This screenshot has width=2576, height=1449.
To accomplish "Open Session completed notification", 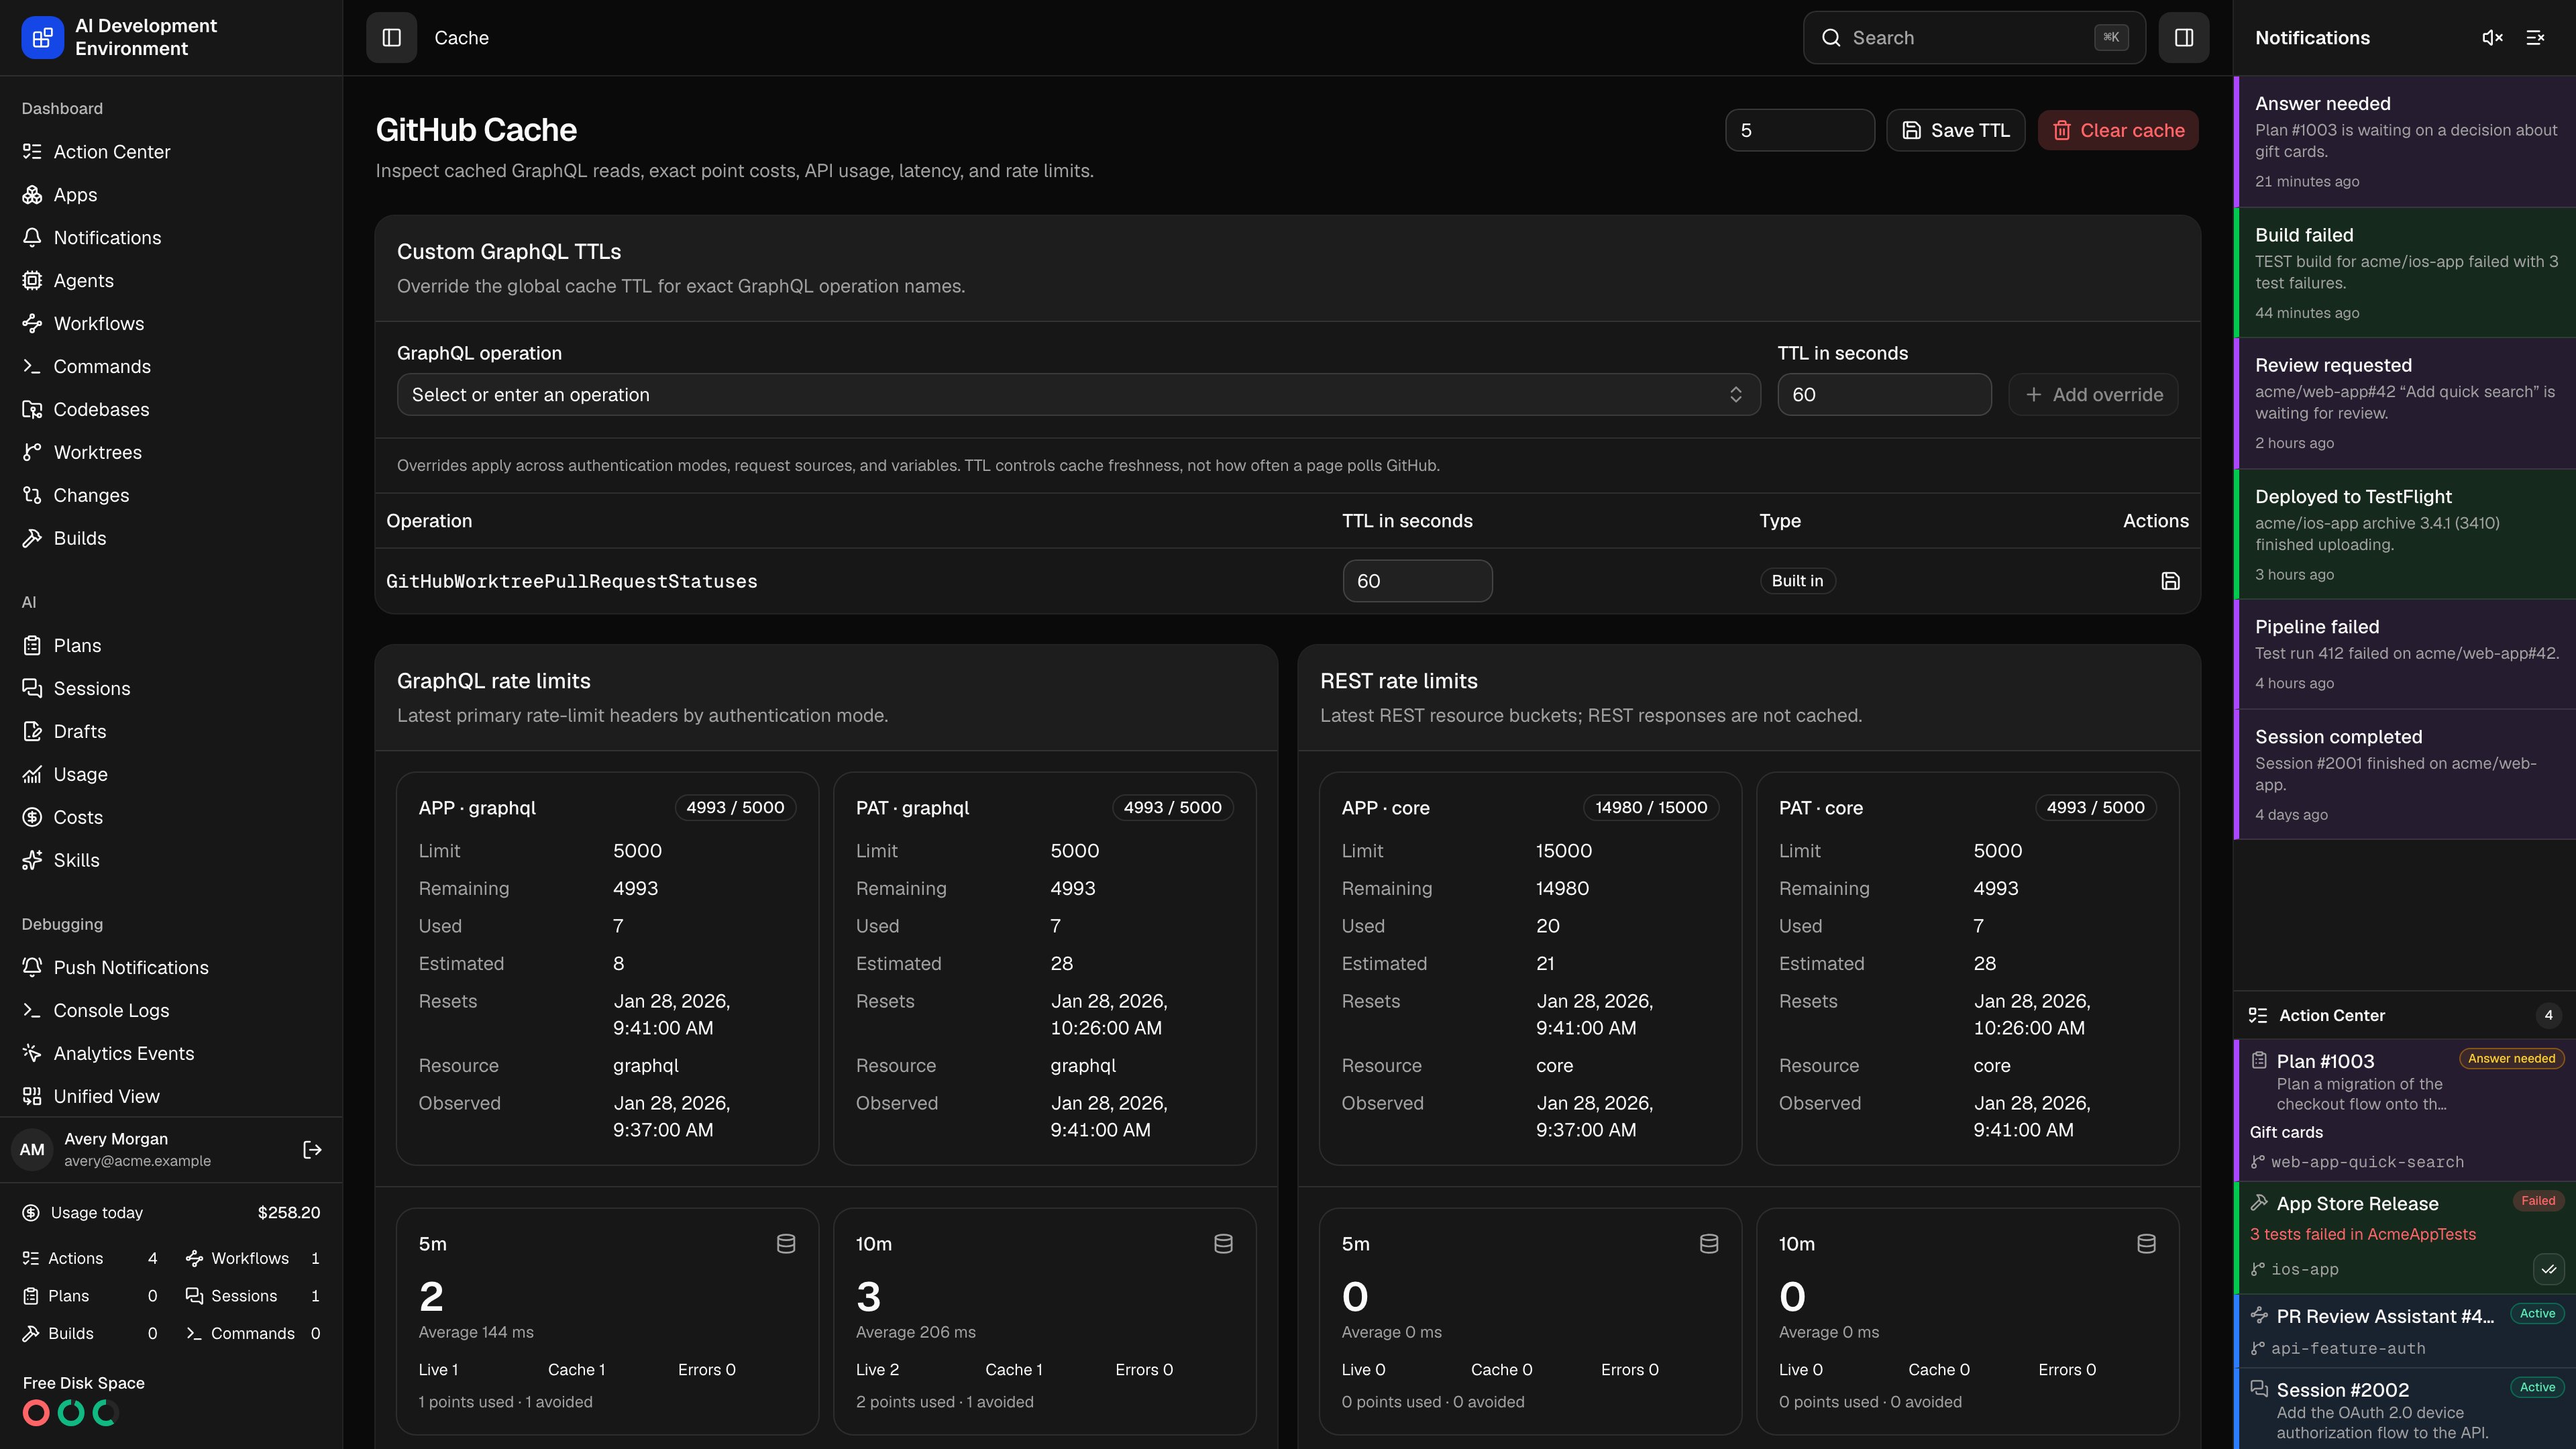I will pos(2405,775).
